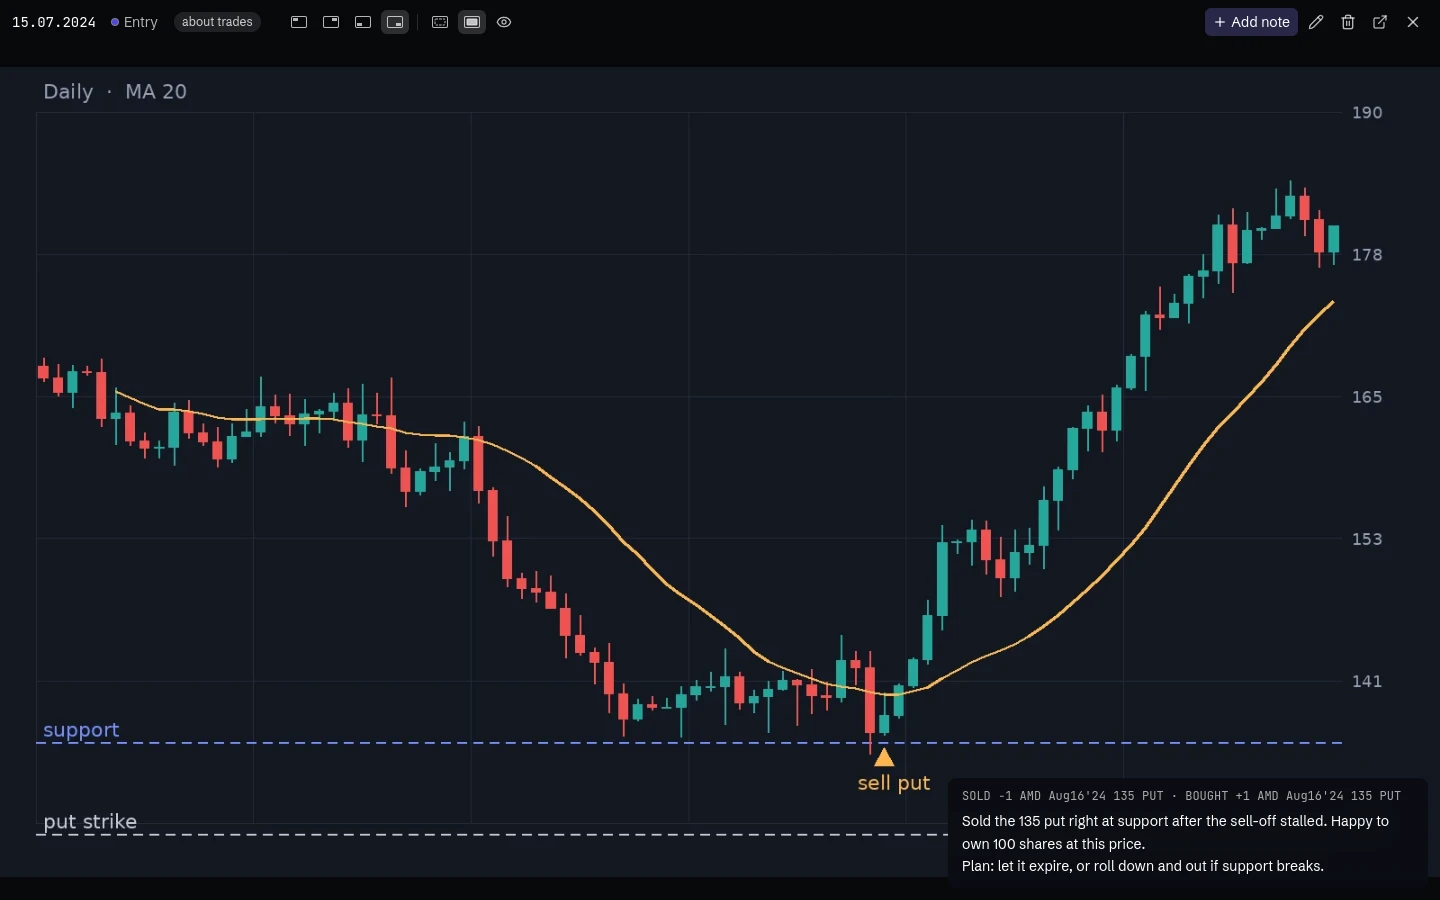This screenshot has height=900, width=1440.
Task: Toggle visibility with the eye icon
Action: [x=504, y=22]
